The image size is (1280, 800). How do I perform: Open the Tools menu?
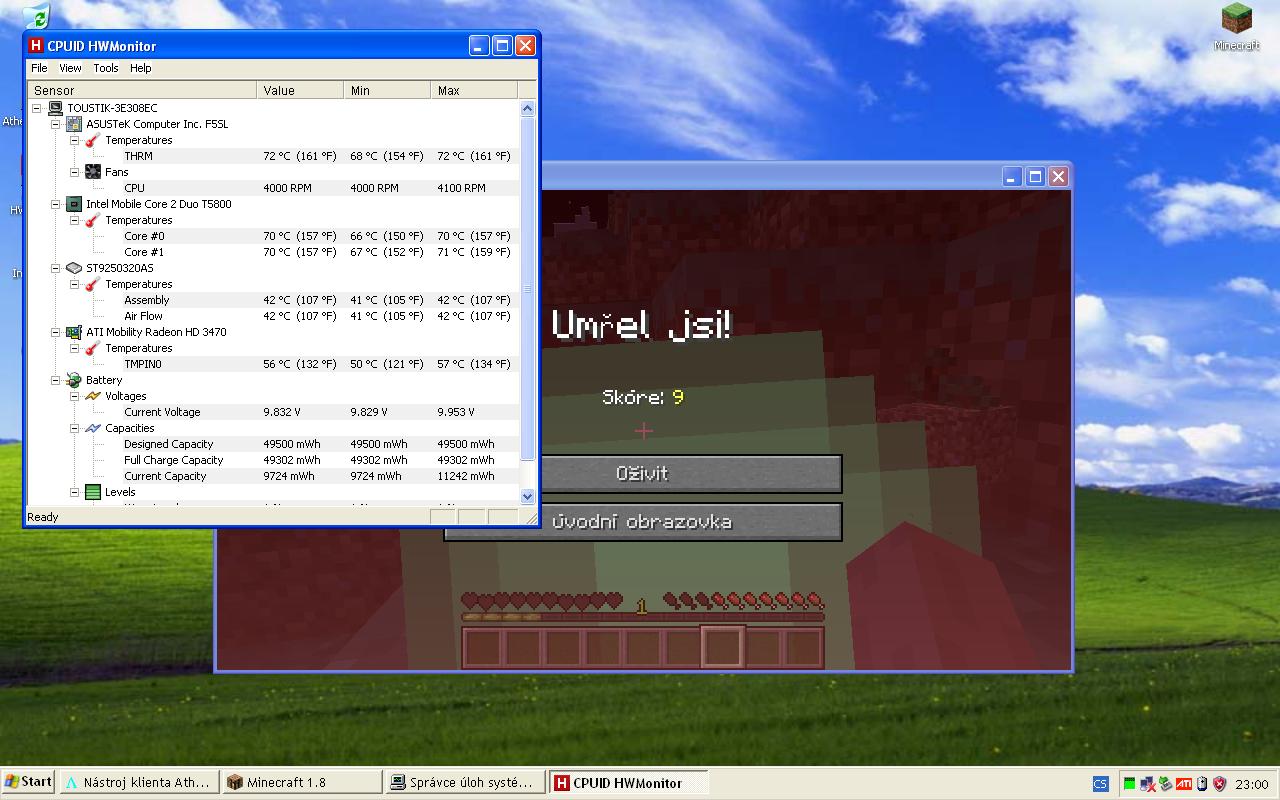coord(106,68)
